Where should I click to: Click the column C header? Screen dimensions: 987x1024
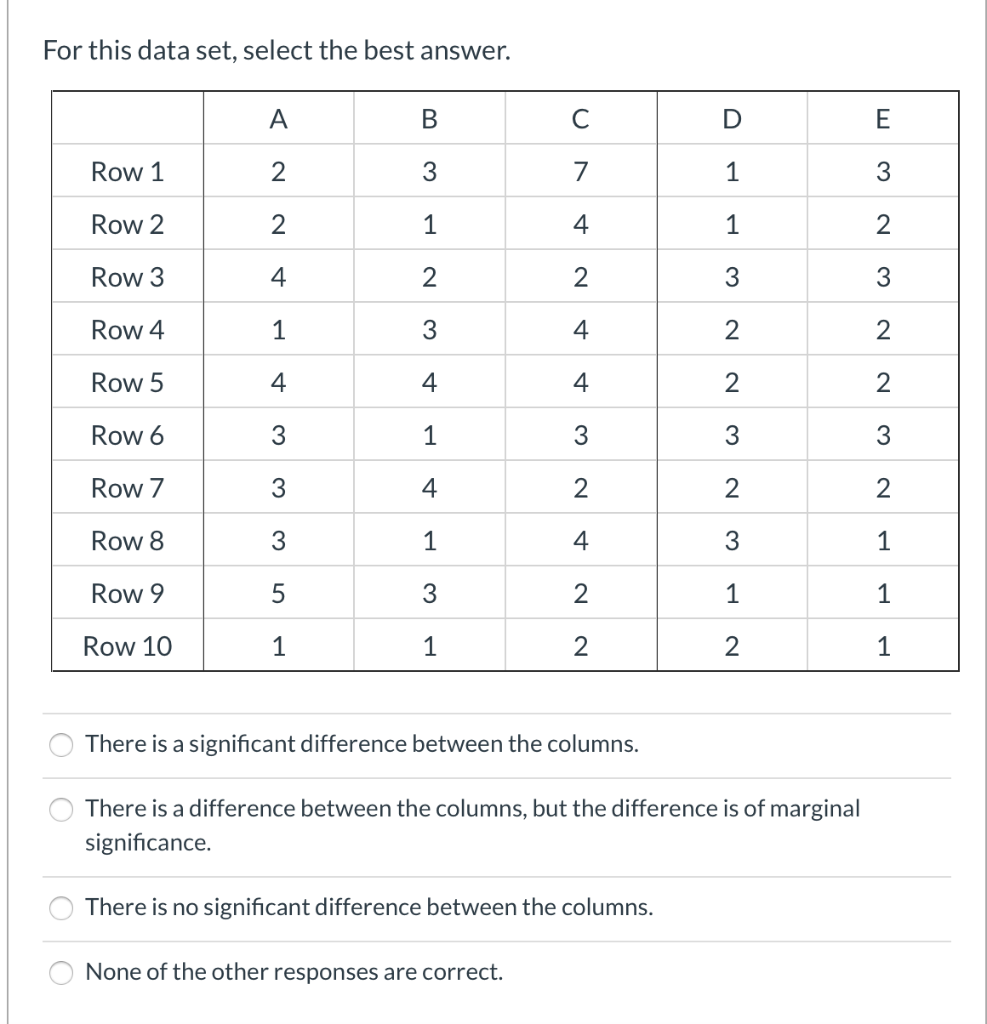point(580,118)
